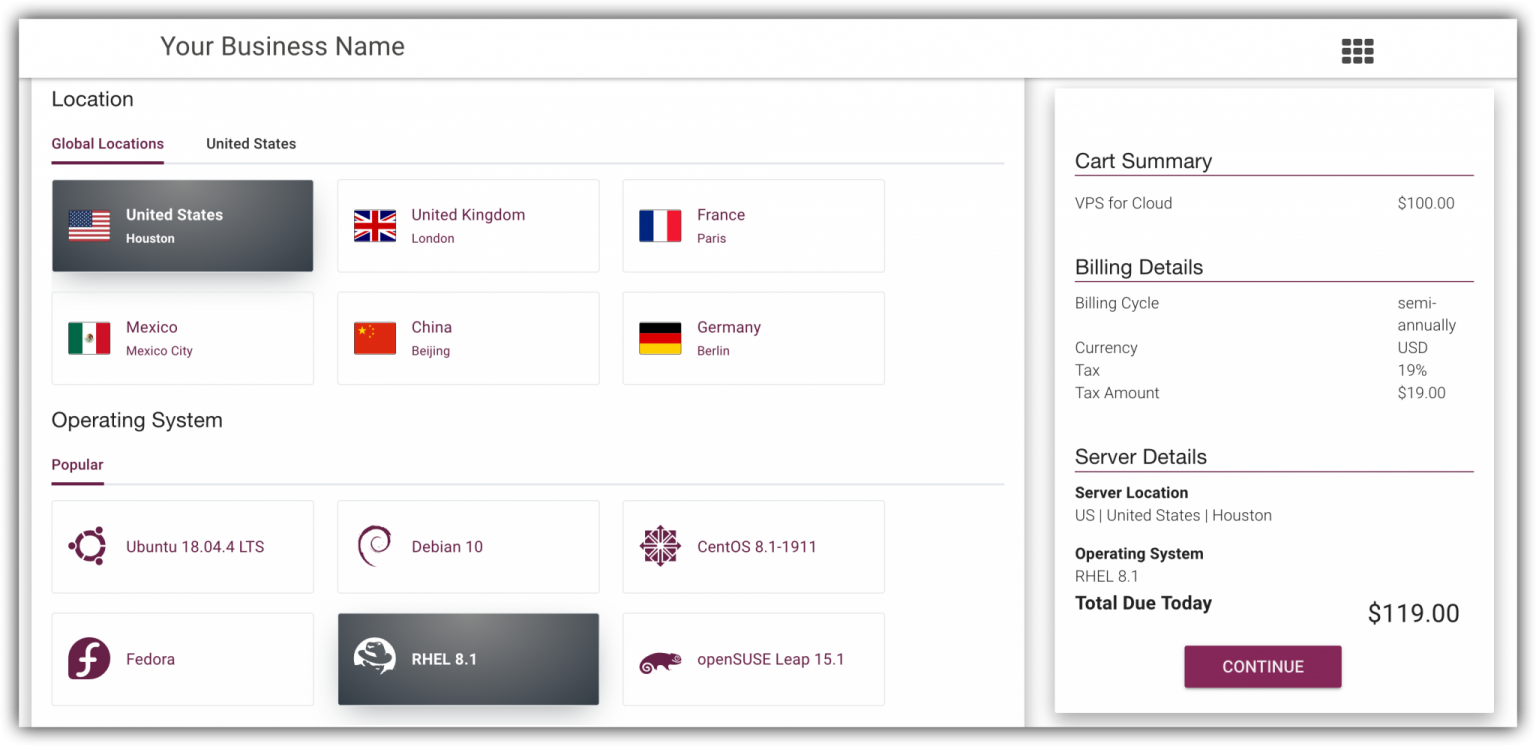The width and height of the screenshot is (1536, 746).
Task: Click the Germany flag icon
Action: point(660,338)
